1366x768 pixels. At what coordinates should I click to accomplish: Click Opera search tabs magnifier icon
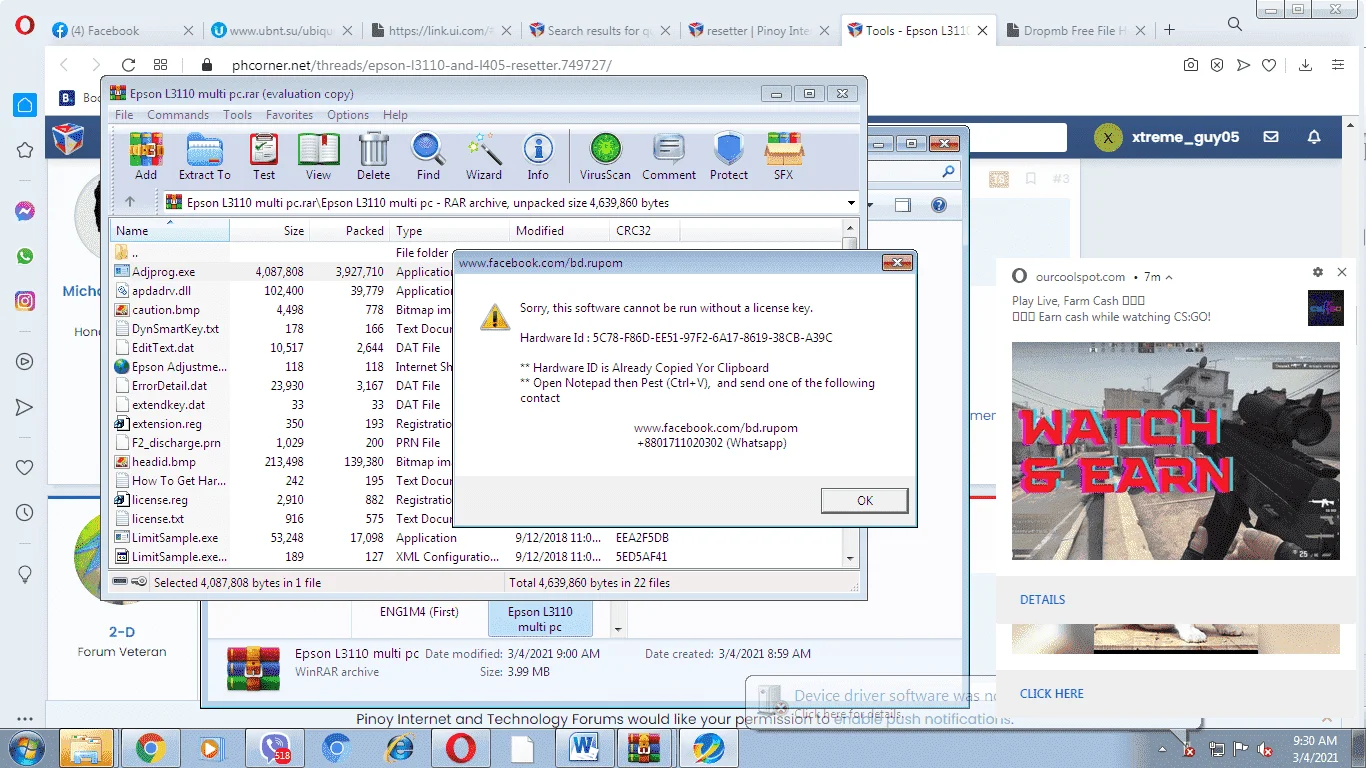(x=1235, y=24)
